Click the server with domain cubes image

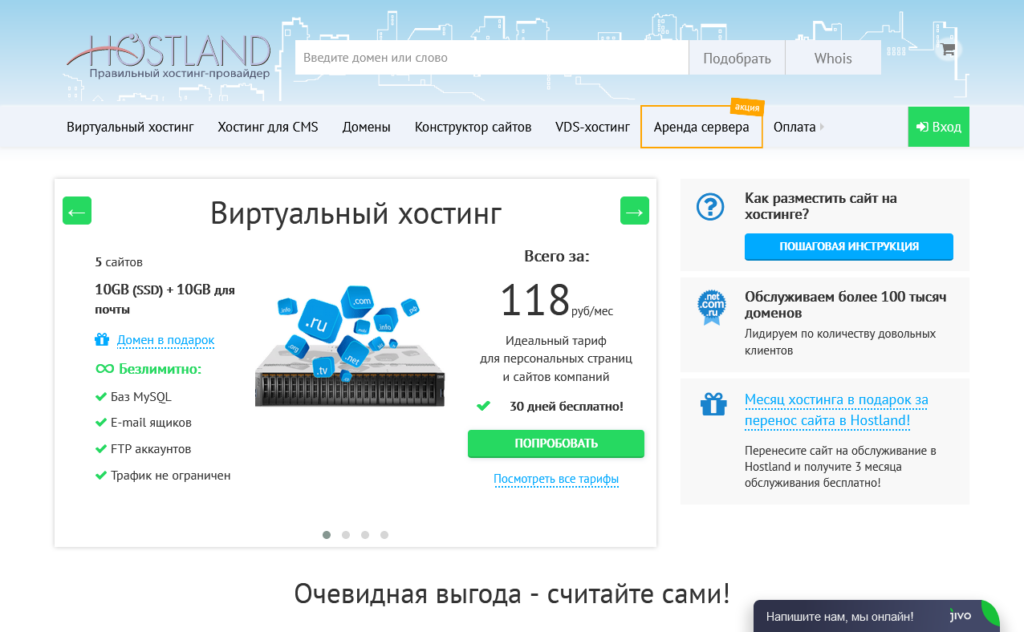click(350, 346)
